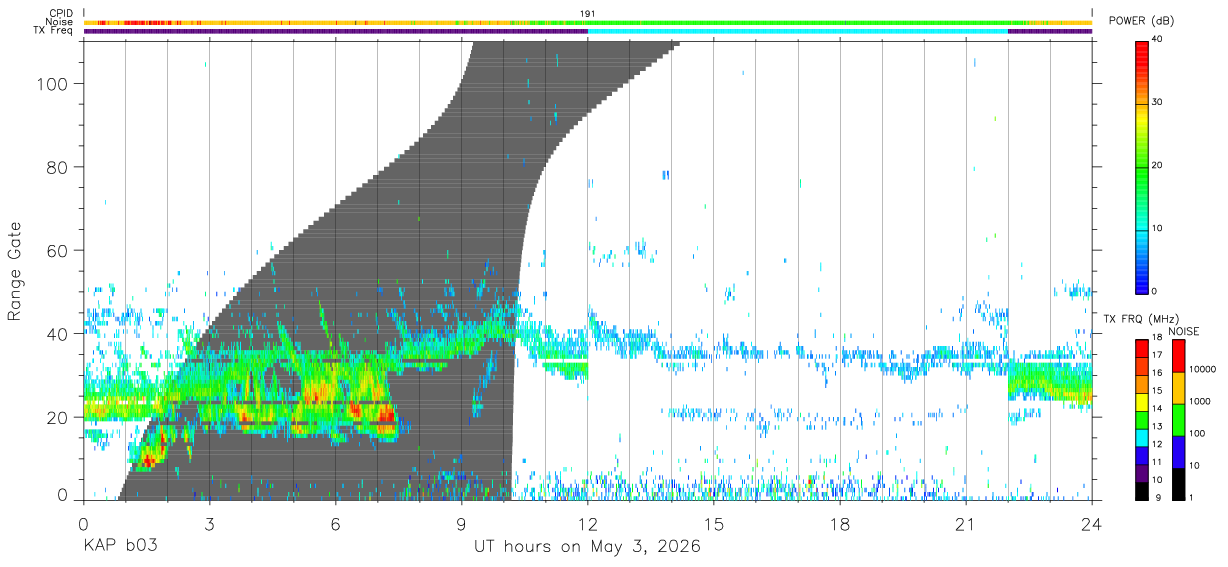
Task: Click the 'TX FRQ (MHz)' legend title
Action: point(1140,318)
